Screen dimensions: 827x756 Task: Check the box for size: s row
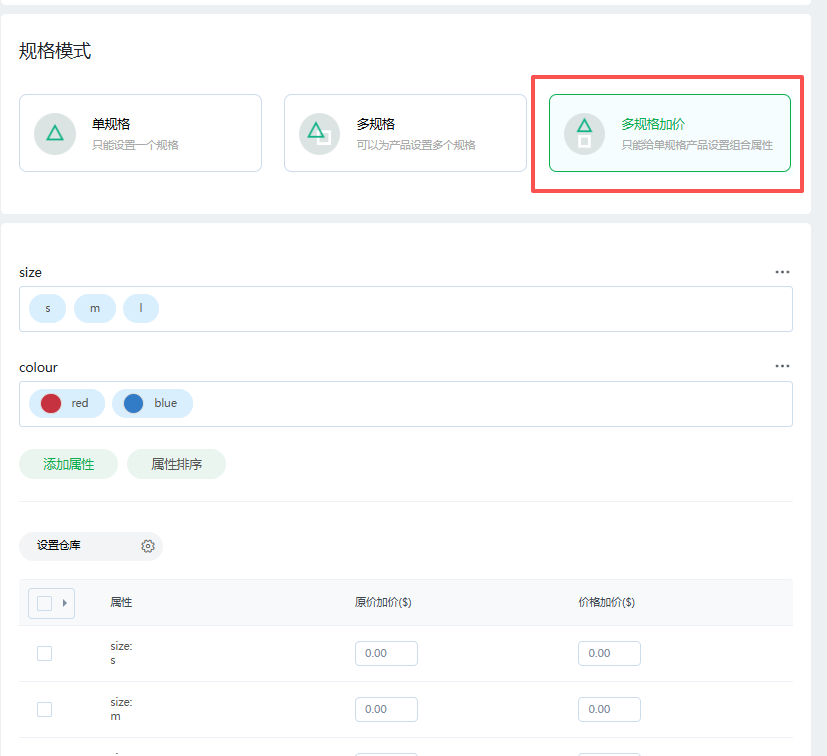point(44,653)
